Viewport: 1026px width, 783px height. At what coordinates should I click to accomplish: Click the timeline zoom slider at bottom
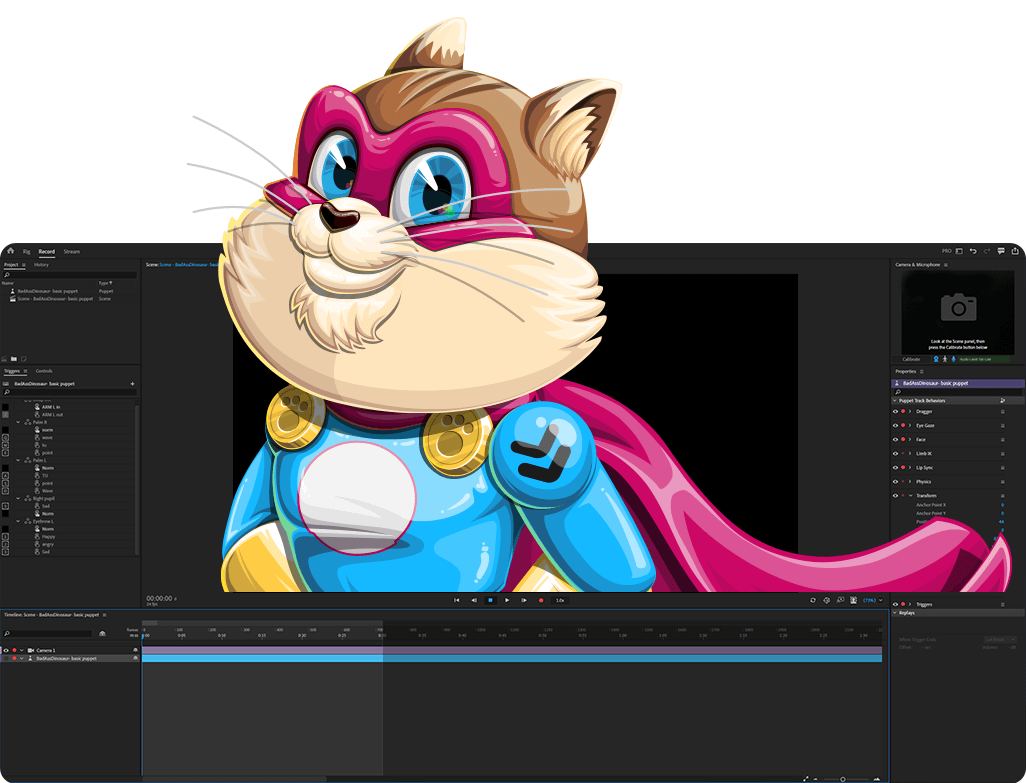pos(842,778)
